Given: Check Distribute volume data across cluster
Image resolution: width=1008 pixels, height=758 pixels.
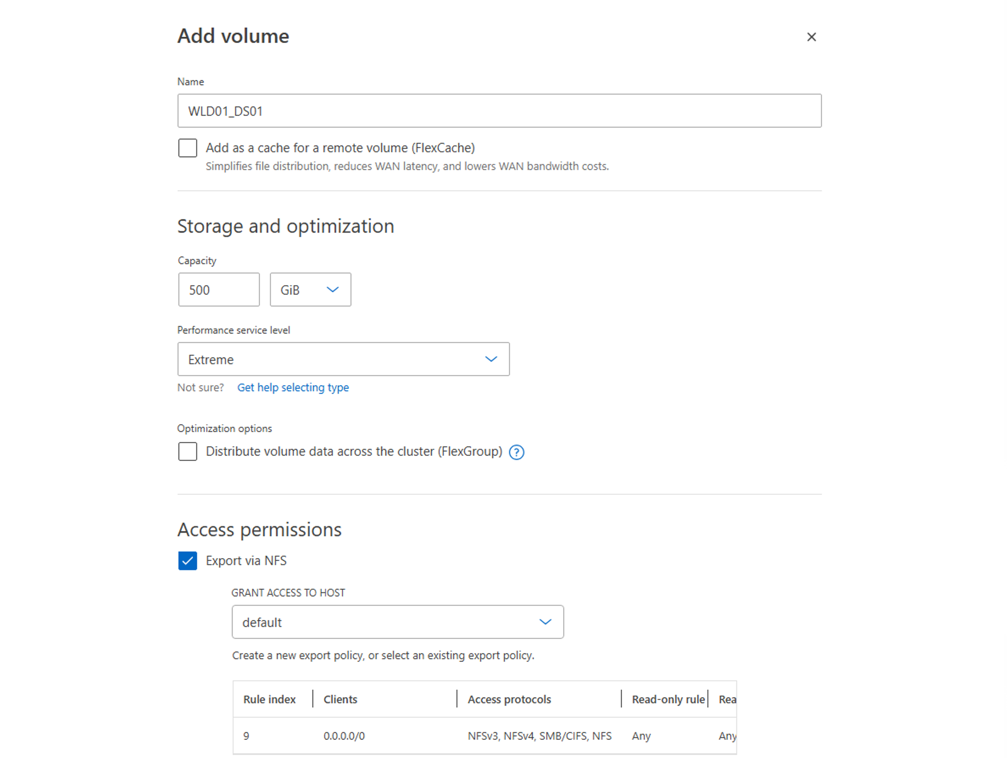Looking at the screenshot, I should [x=188, y=452].
